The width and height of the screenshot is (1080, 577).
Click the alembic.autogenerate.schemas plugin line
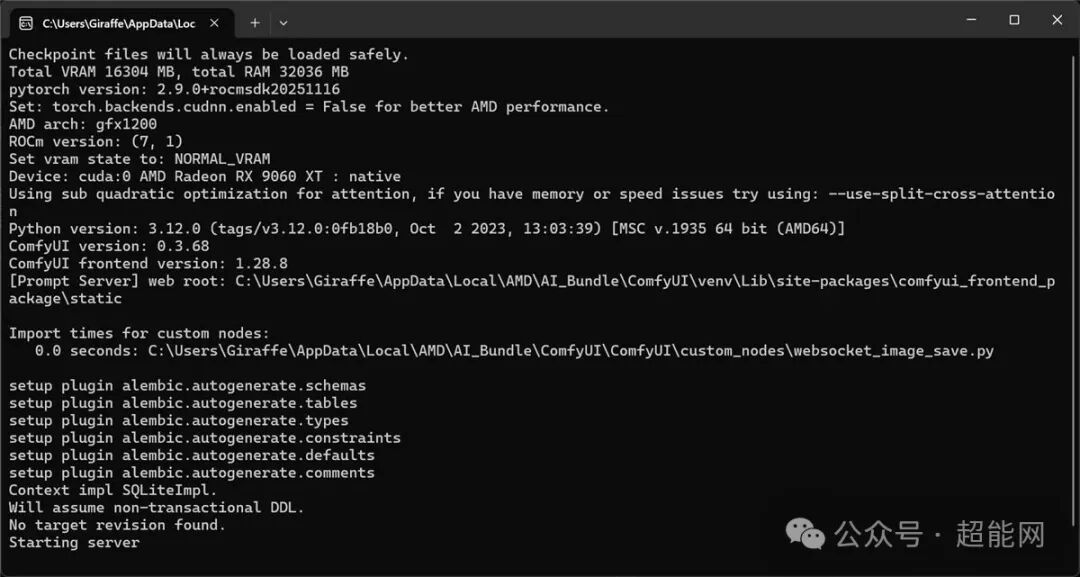tap(187, 385)
